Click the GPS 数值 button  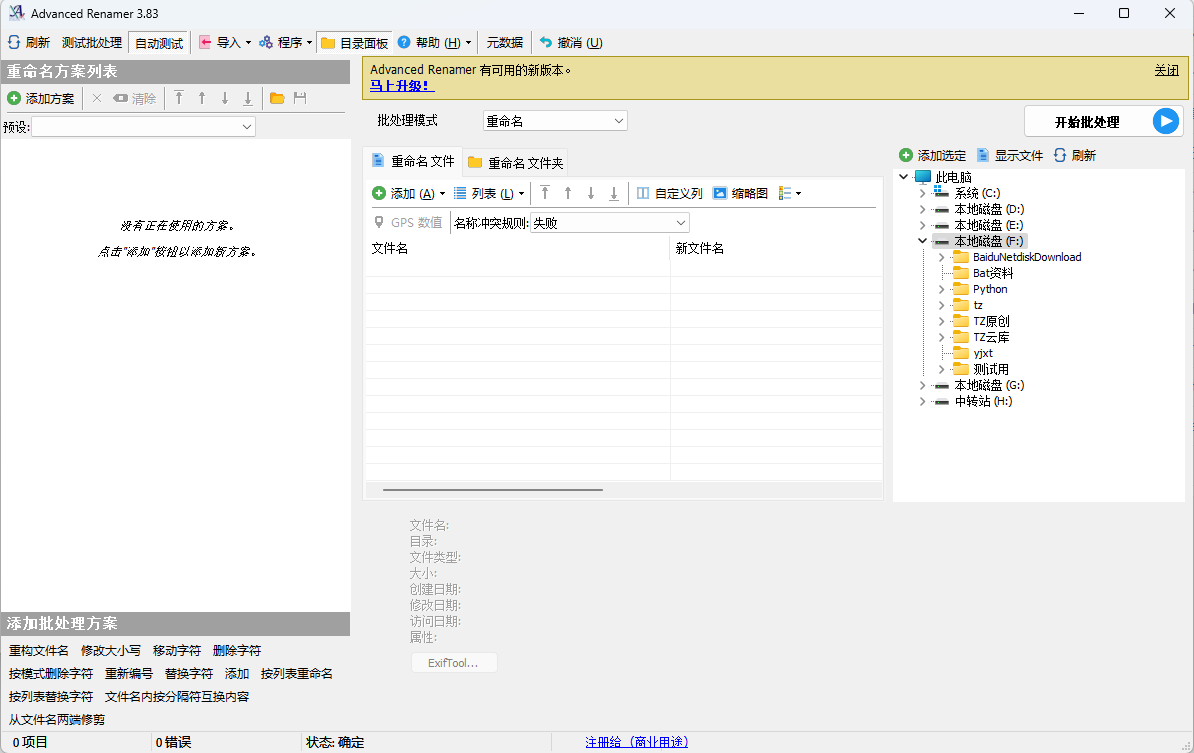(x=408, y=222)
